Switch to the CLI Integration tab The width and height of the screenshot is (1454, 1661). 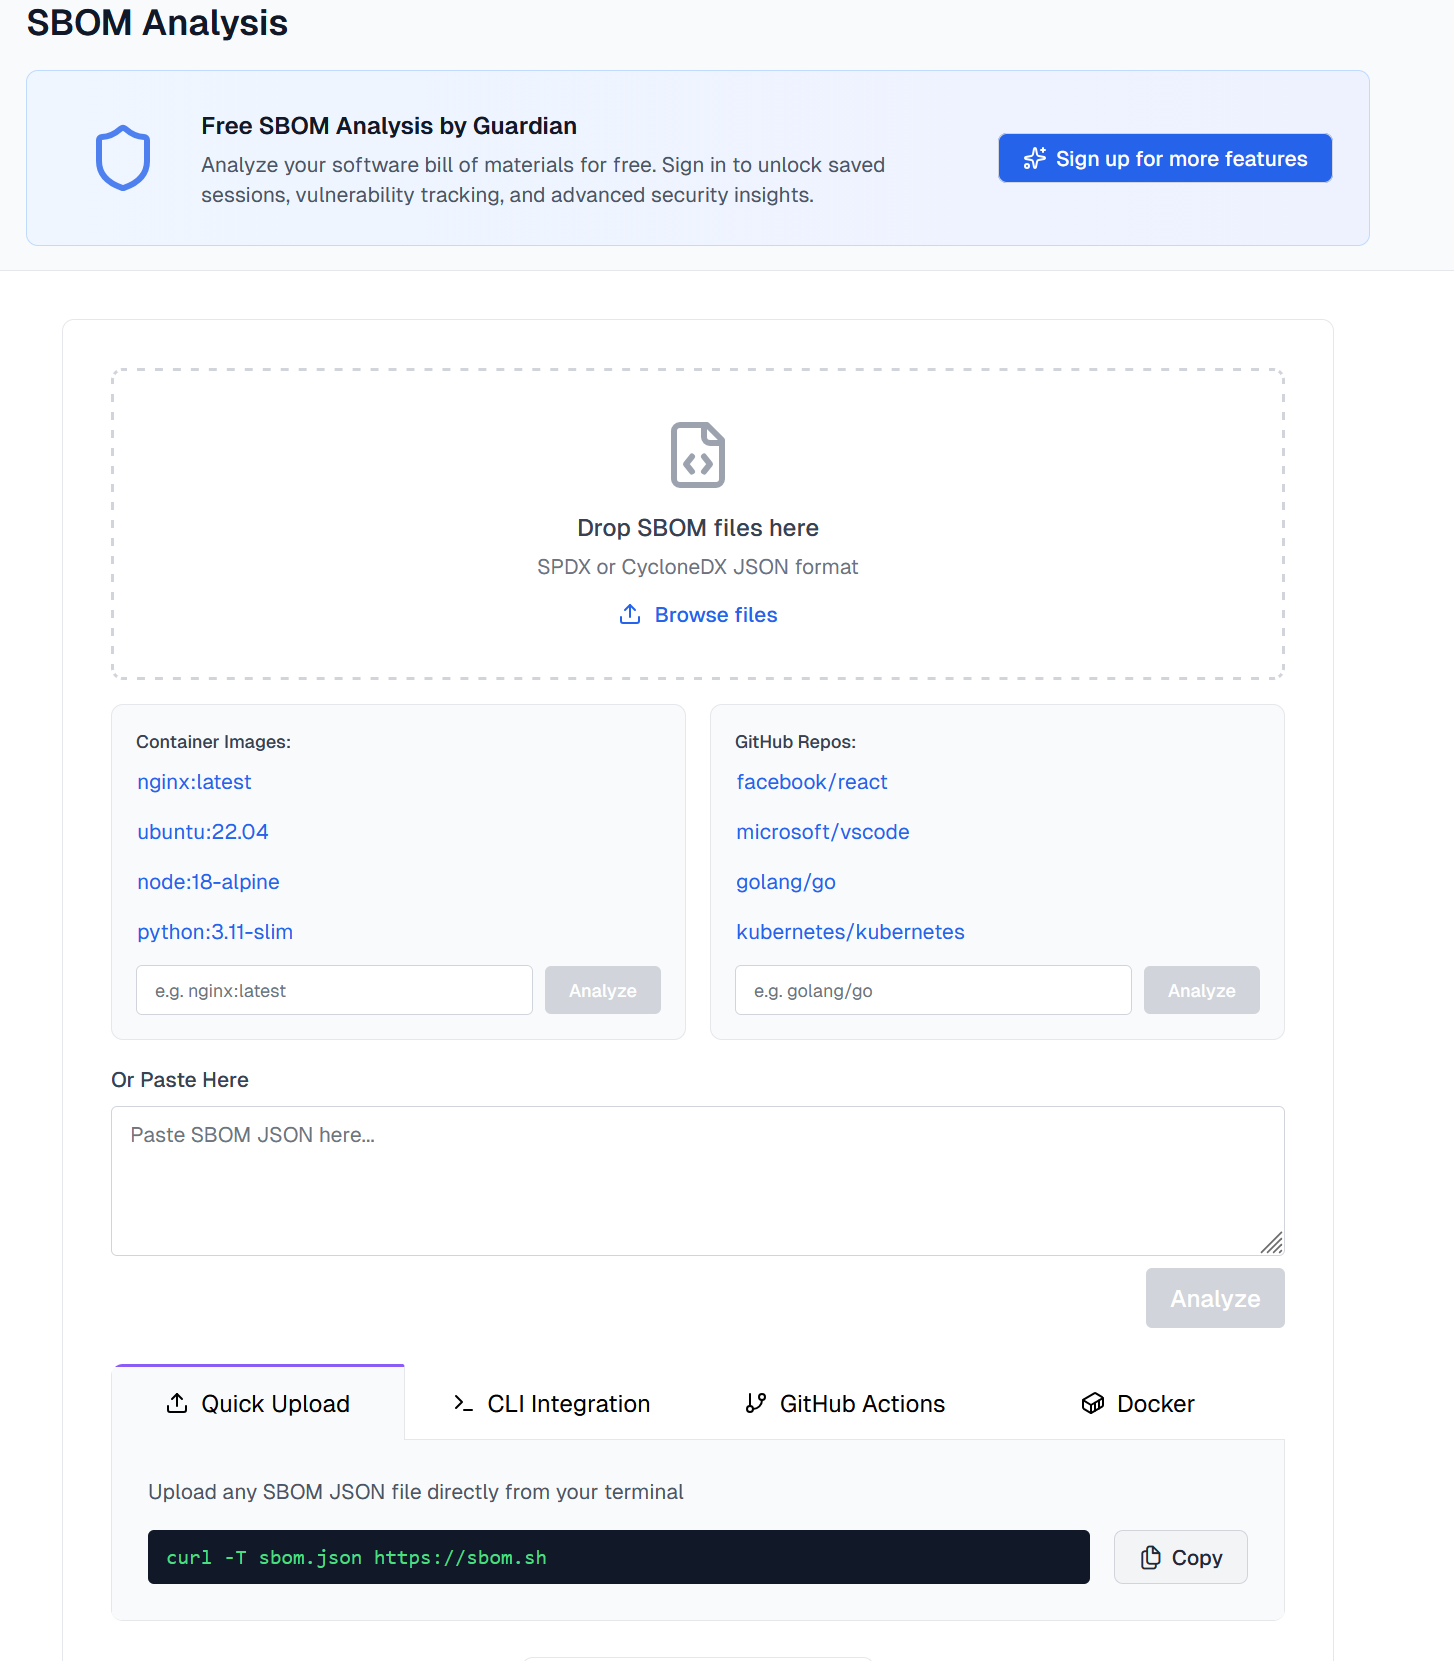(x=551, y=1403)
